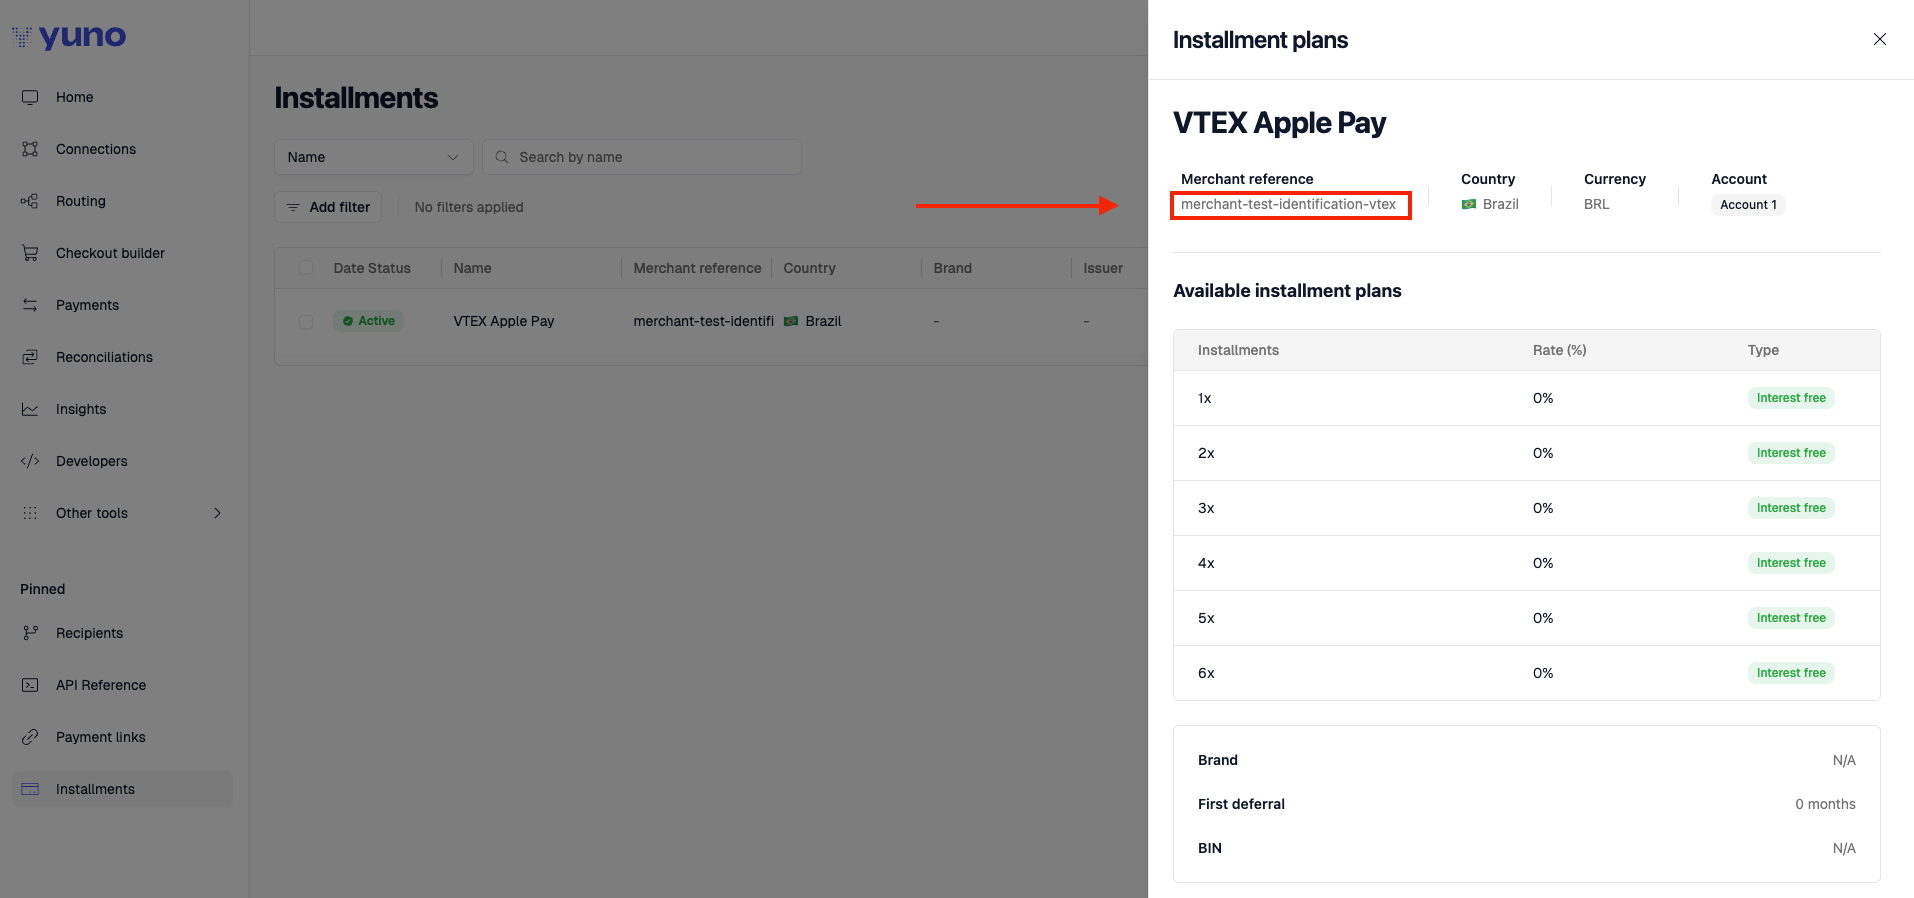Click the Brazil flag in table row
Screen dimensions: 1914x898
tap(791, 321)
